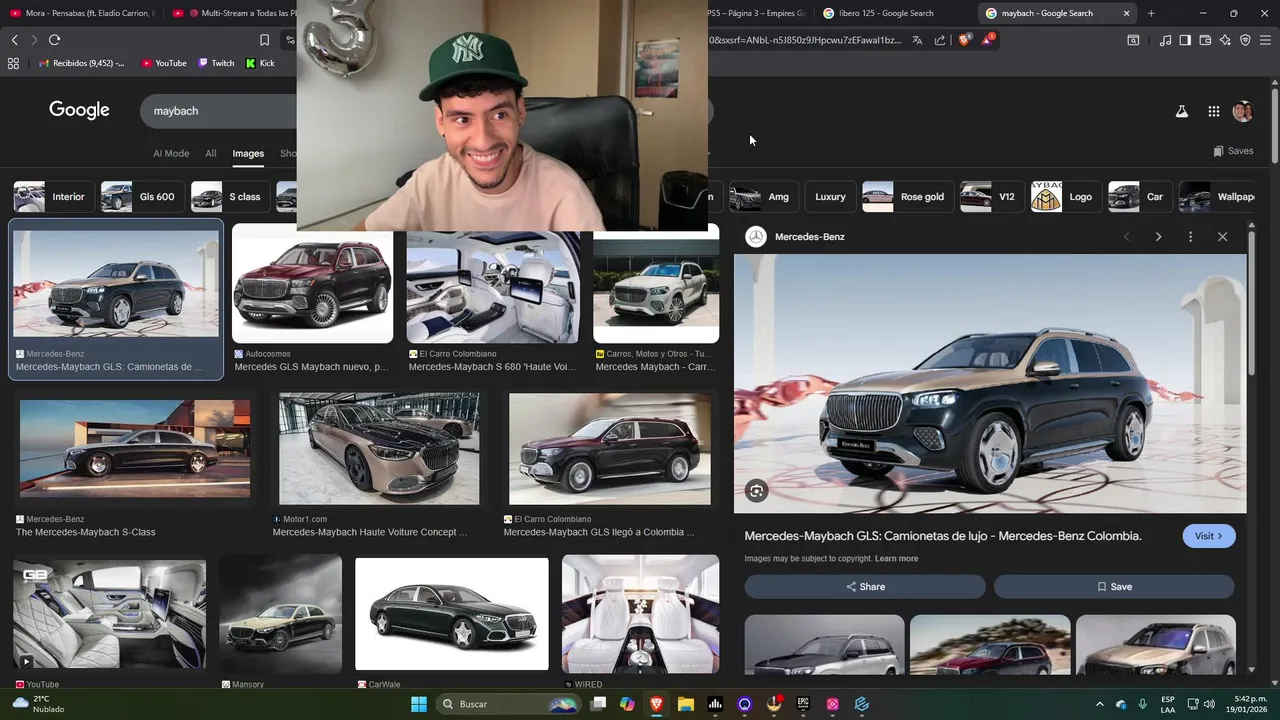Select the Images search tab
The height and width of the screenshot is (720, 1280).
[x=248, y=153]
